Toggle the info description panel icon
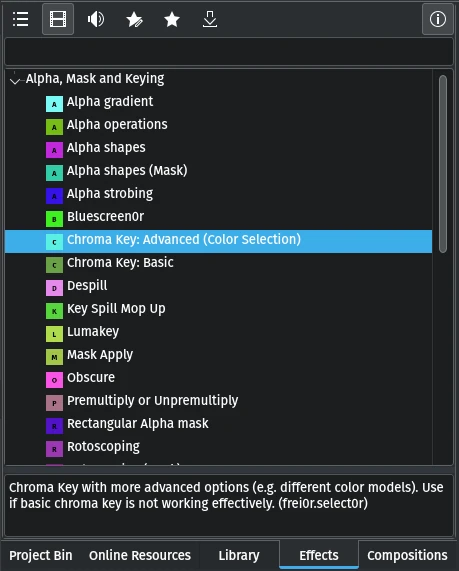The width and height of the screenshot is (459, 571). (x=438, y=19)
